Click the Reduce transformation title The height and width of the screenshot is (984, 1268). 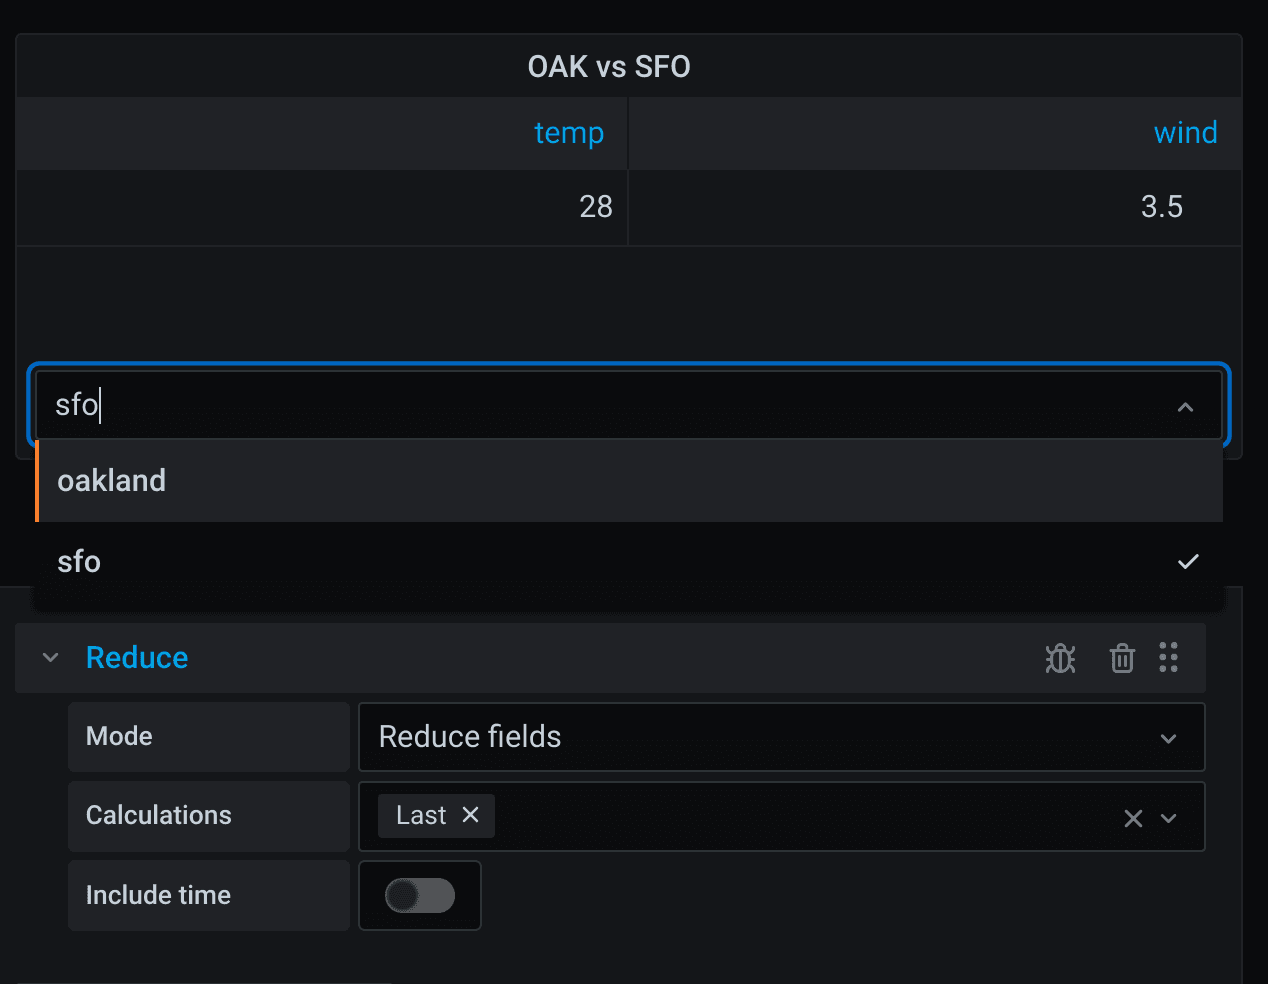[x=137, y=657]
